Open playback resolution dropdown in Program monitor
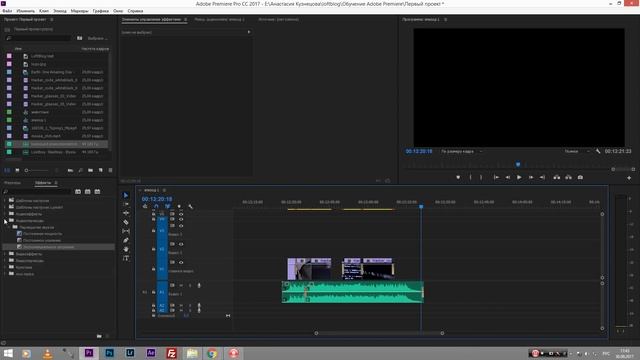Image resolution: width=640 pixels, height=360 pixels. pos(577,151)
